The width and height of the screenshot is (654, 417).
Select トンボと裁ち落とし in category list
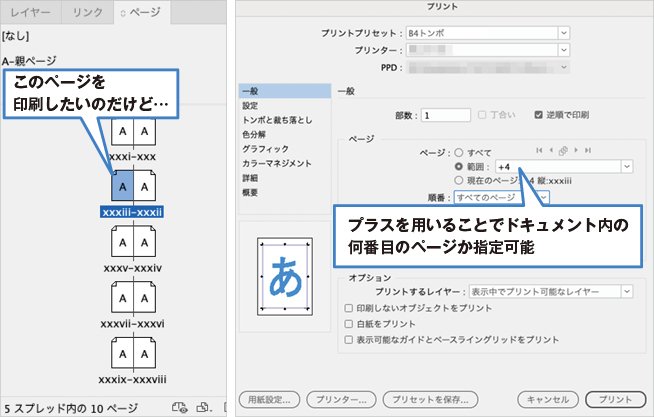pos(278,120)
